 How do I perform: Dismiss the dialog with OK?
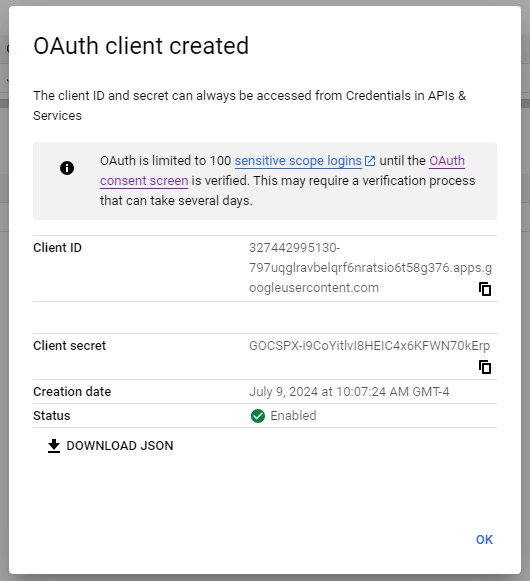point(484,540)
